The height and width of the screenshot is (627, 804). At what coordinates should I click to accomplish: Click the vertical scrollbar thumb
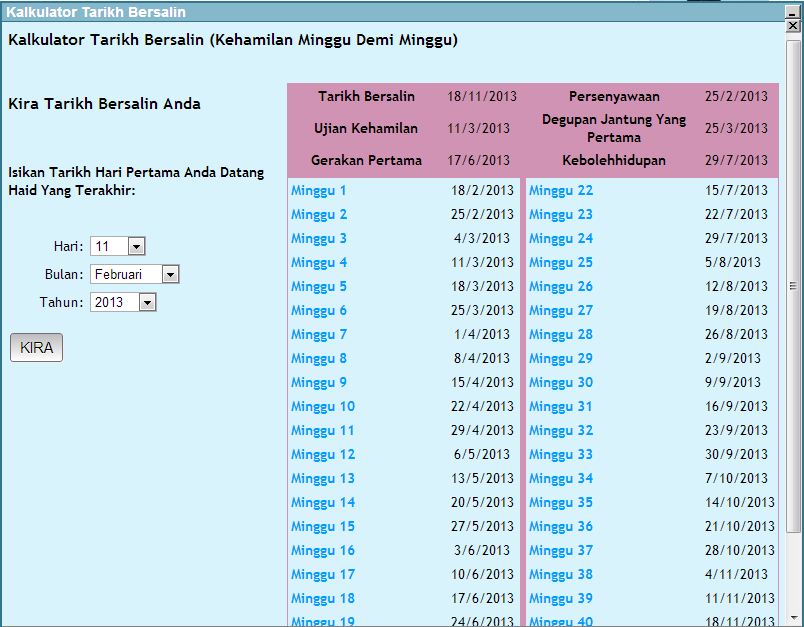point(793,286)
